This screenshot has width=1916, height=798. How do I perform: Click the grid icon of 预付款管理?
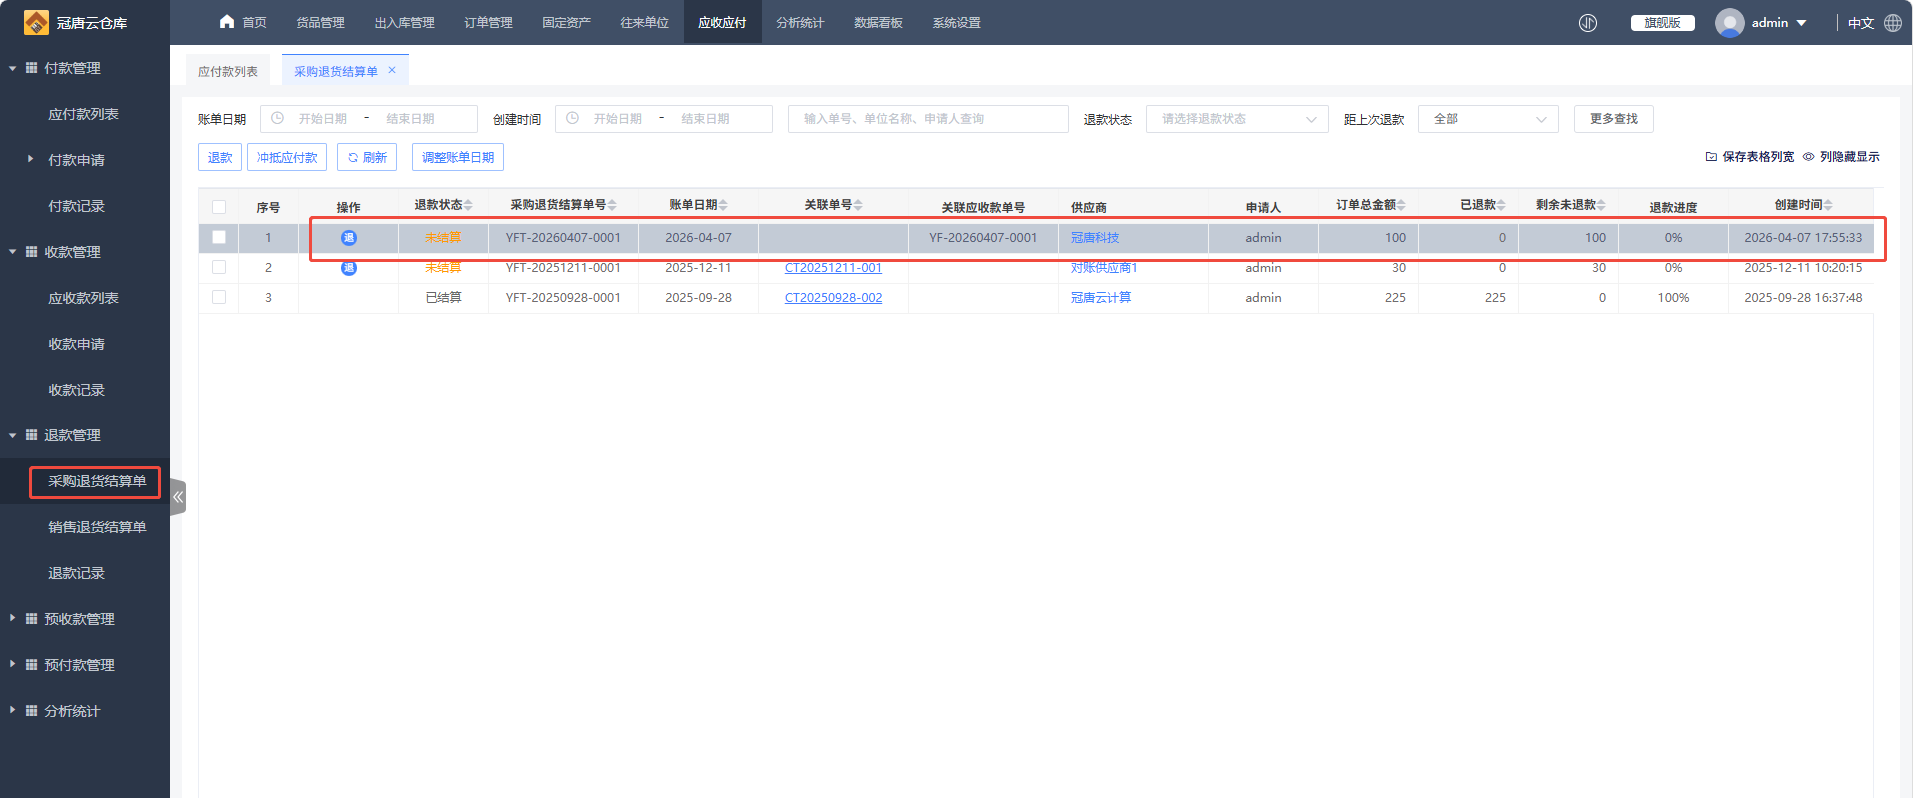point(31,665)
